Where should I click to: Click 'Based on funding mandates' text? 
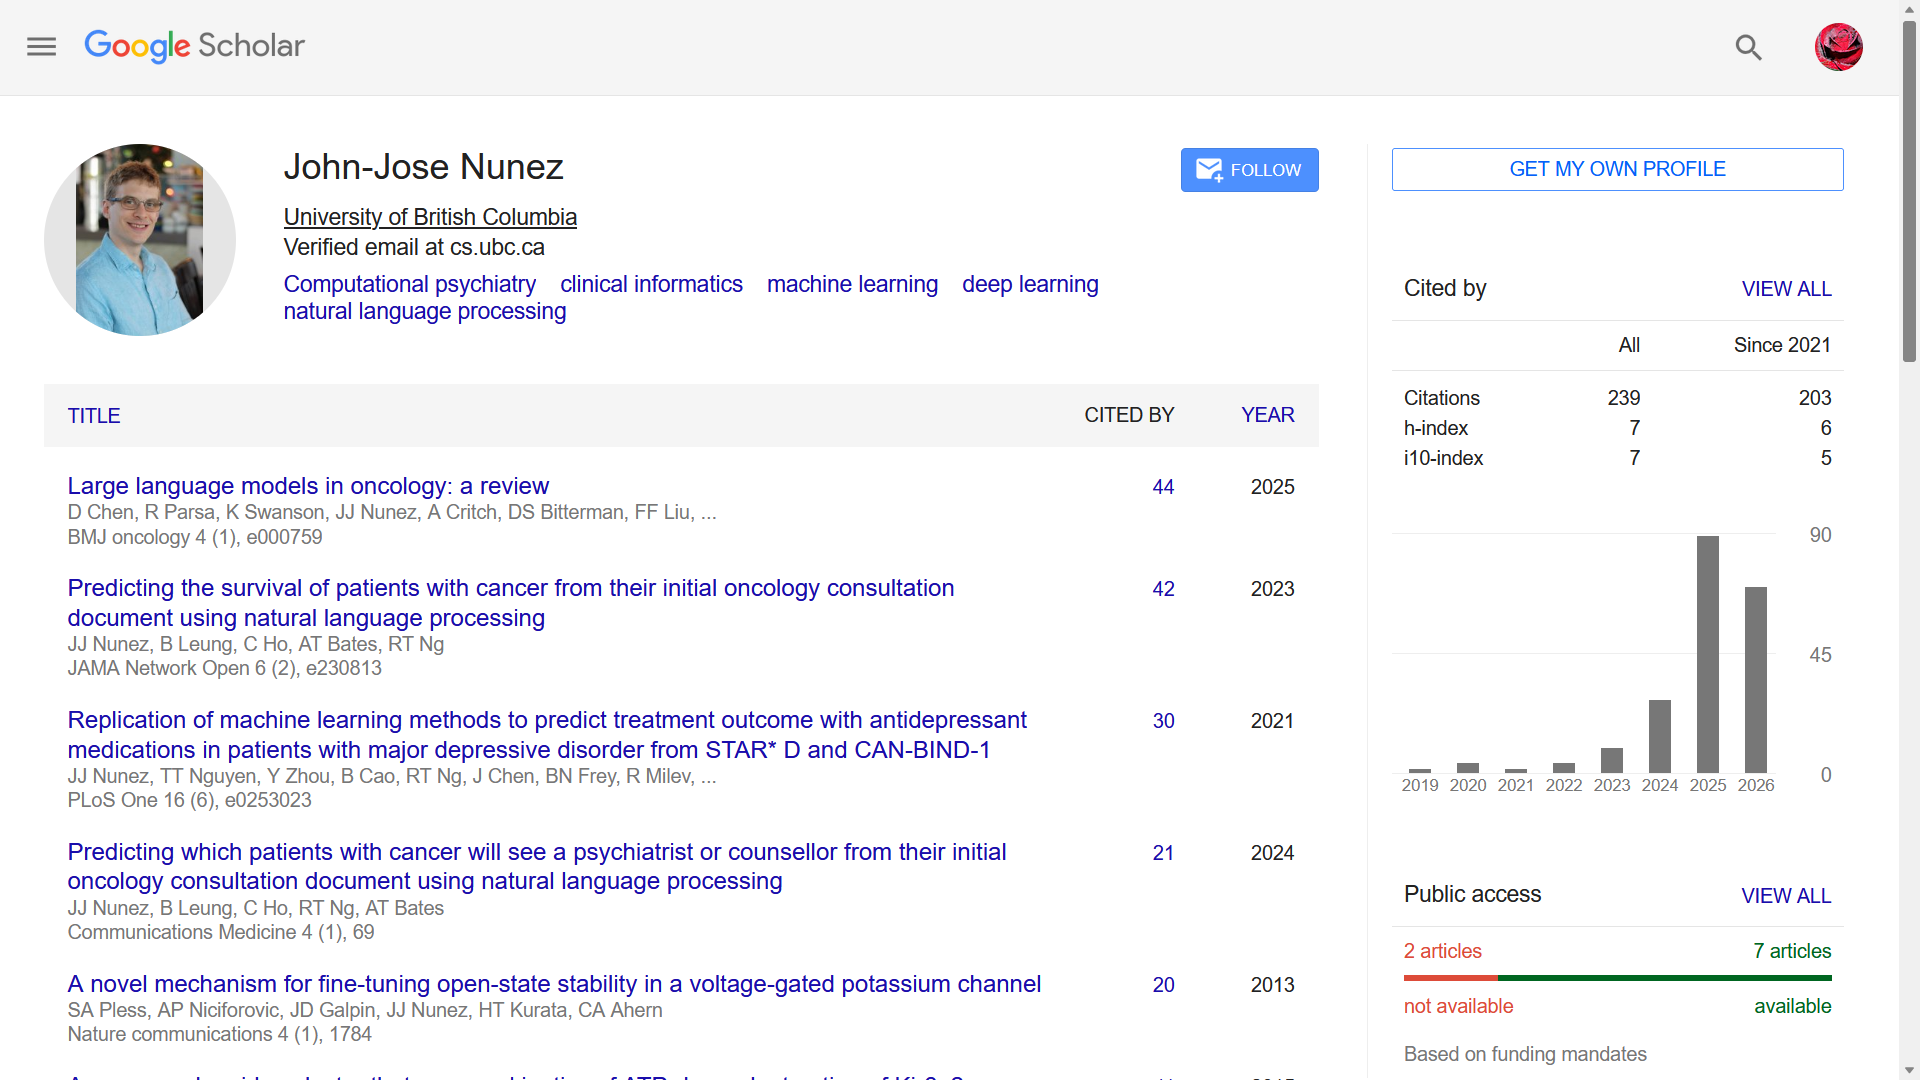coord(1525,1054)
